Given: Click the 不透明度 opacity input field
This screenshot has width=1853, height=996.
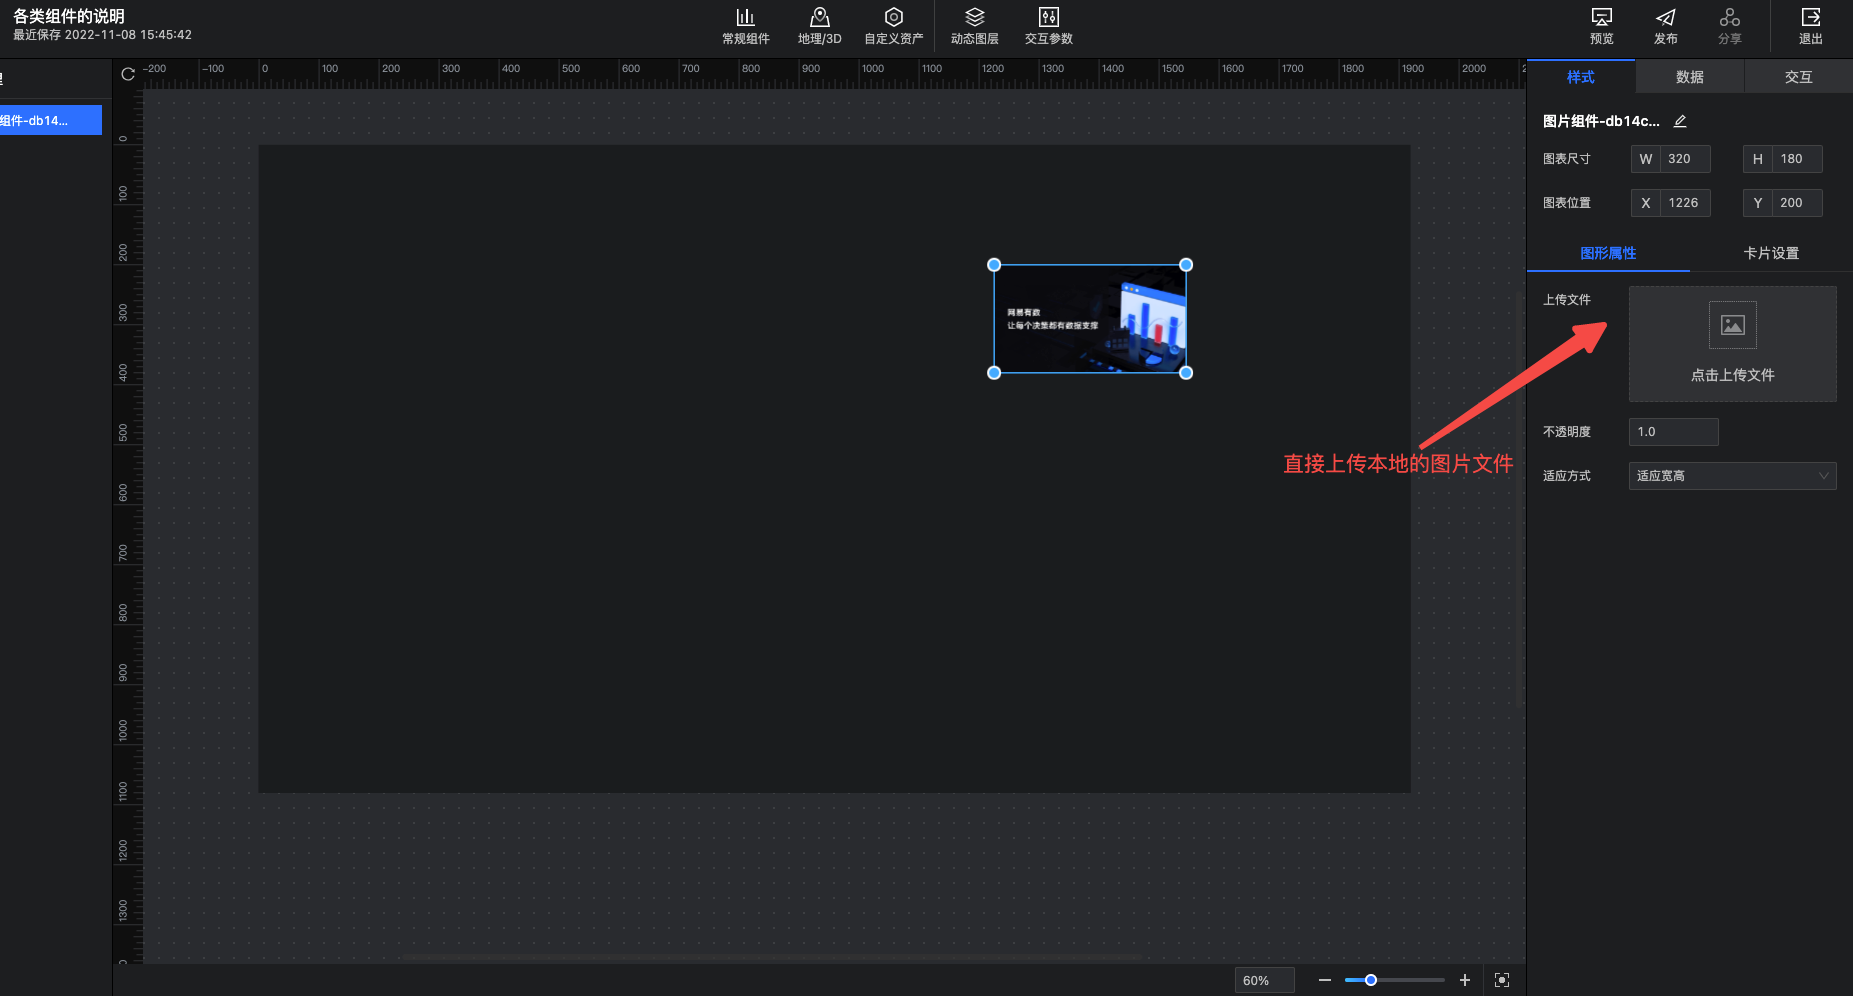Looking at the screenshot, I should [1673, 432].
